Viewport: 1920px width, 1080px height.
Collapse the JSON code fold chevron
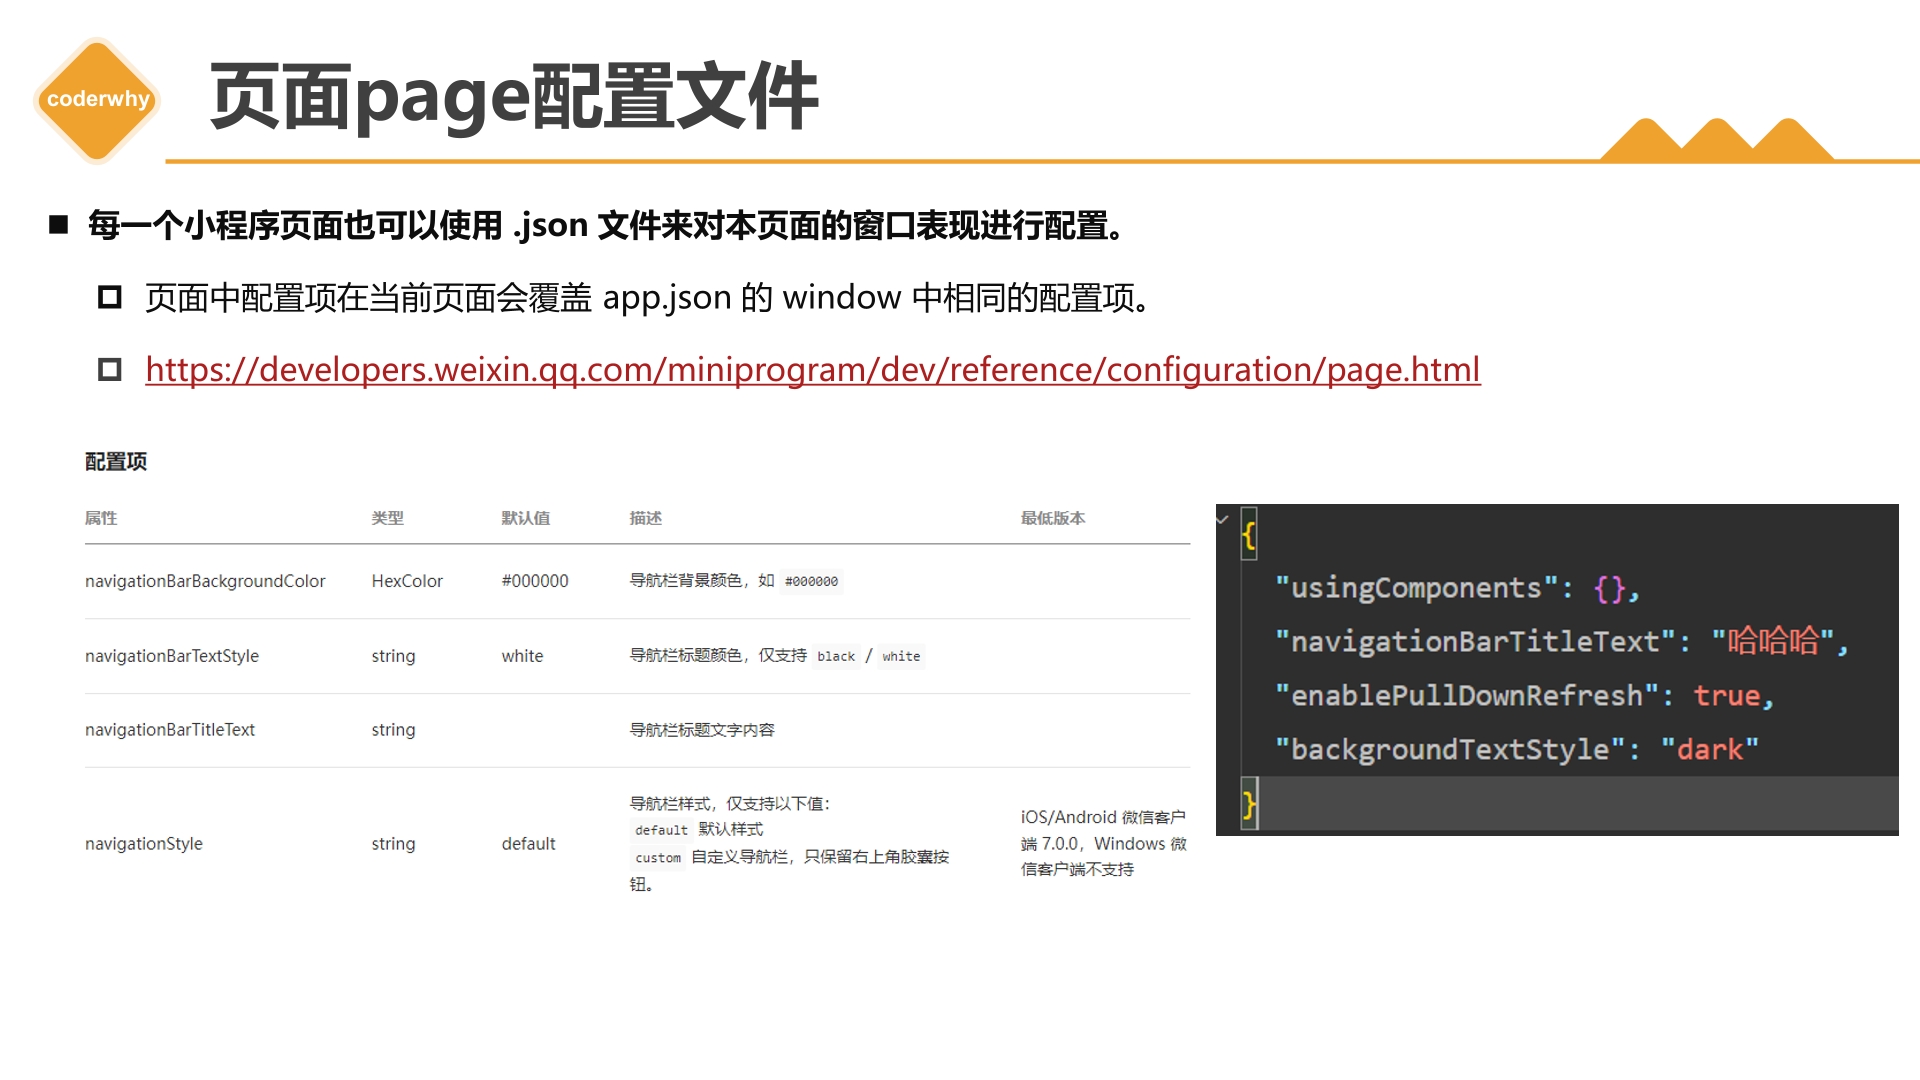point(1222,519)
